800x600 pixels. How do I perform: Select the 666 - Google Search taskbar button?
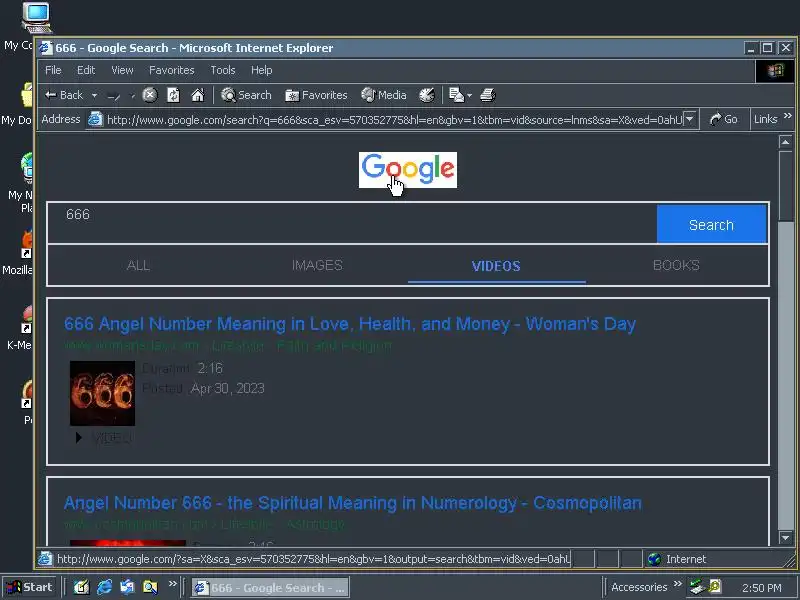270,588
